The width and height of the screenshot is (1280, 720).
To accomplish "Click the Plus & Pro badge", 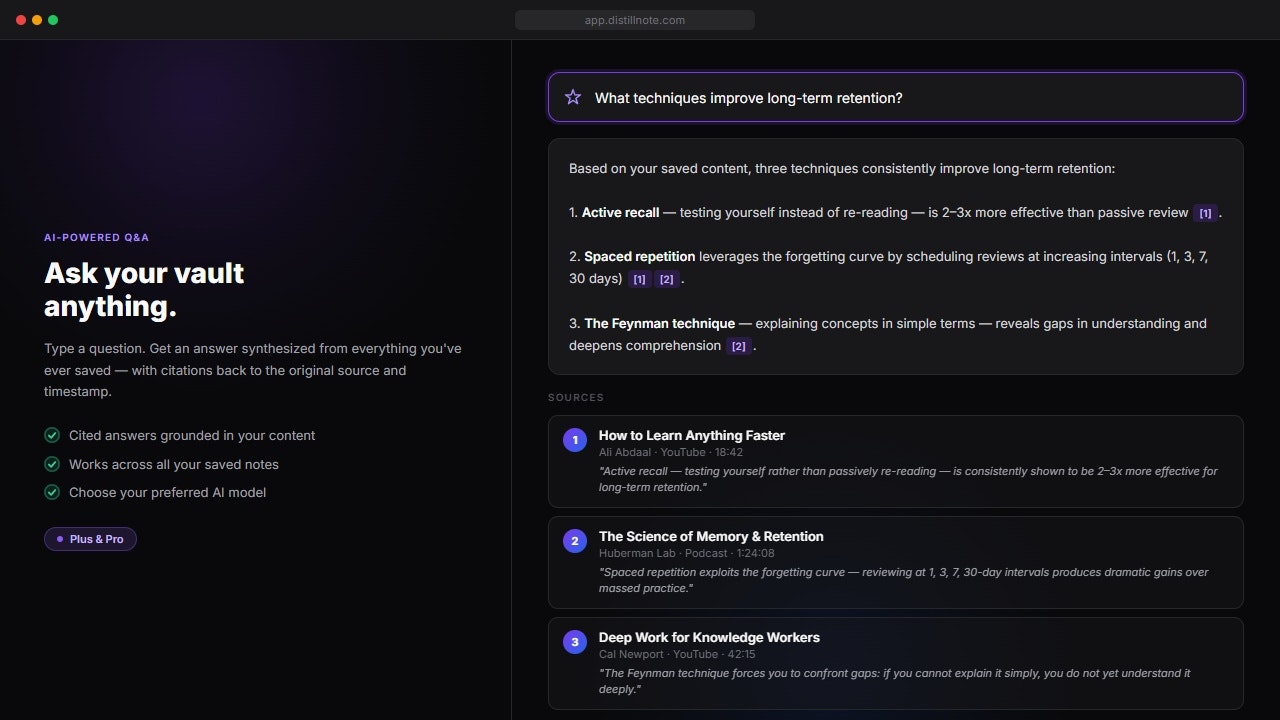I will pyautogui.click(x=90, y=539).
